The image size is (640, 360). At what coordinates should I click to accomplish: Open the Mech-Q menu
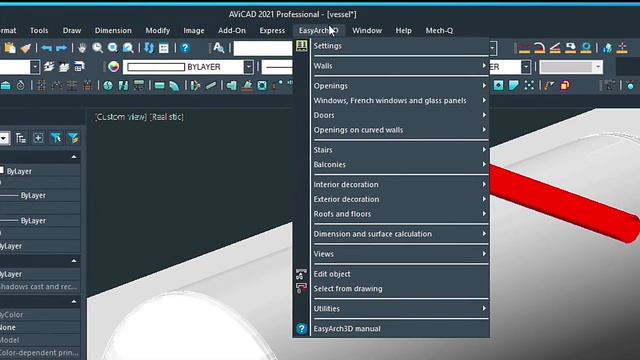[439, 31]
